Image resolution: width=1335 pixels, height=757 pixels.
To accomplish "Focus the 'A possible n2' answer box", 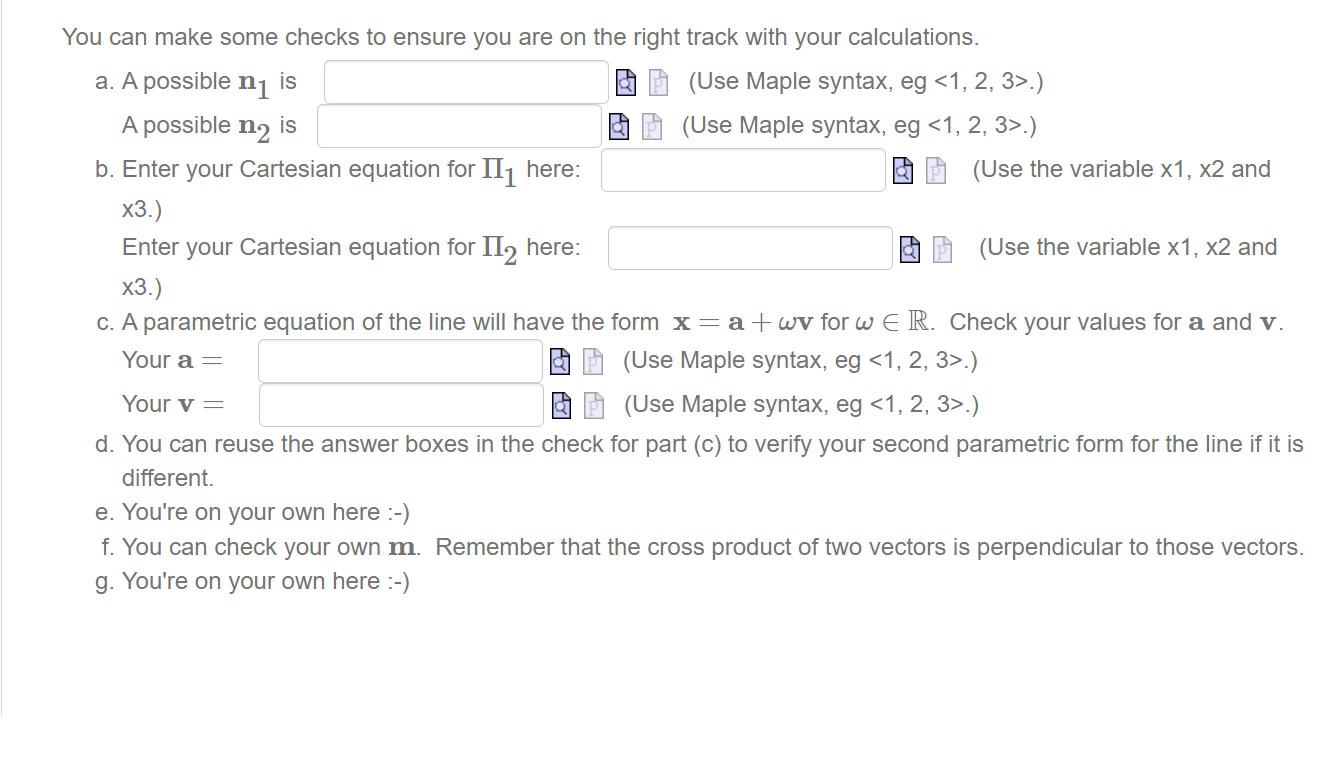I will [x=460, y=126].
